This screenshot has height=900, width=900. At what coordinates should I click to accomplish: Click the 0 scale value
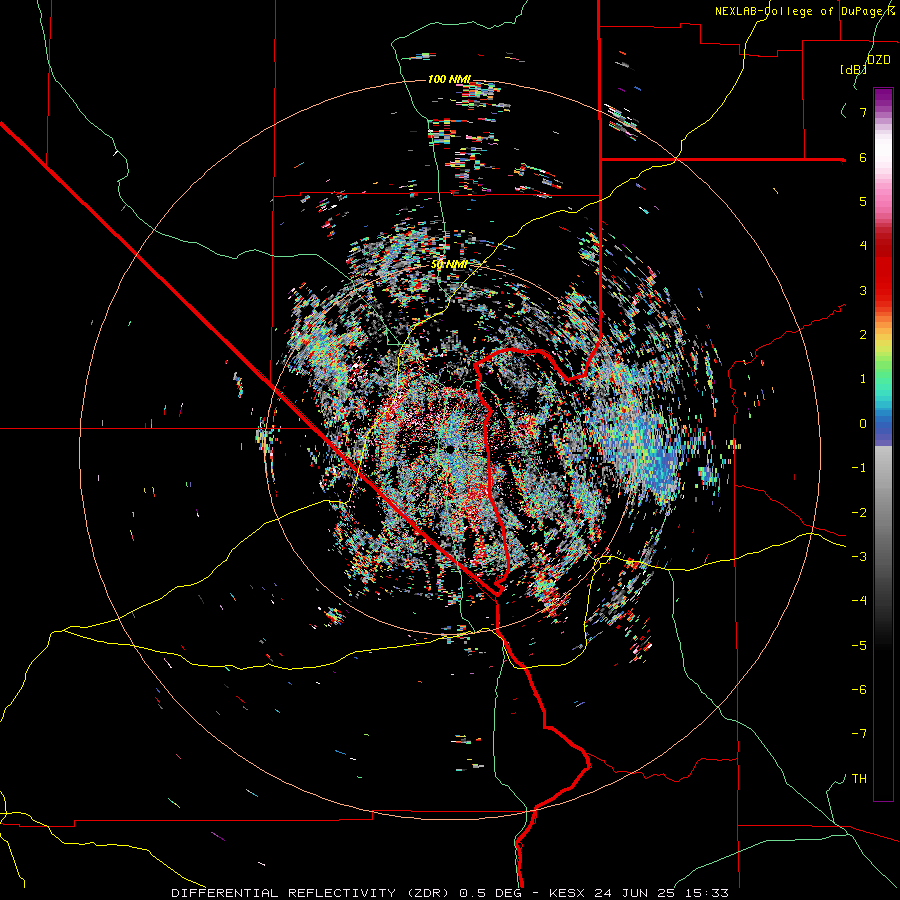[x=863, y=424]
